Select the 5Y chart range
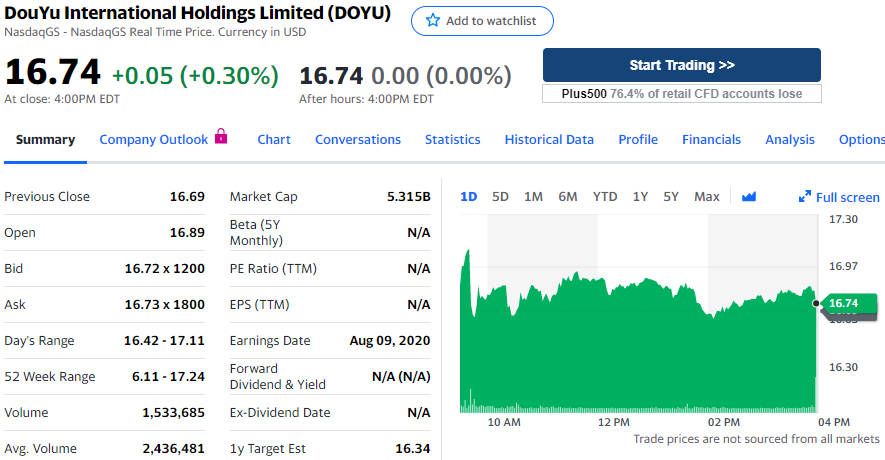Viewport: 885px width, 460px height. 671,196
